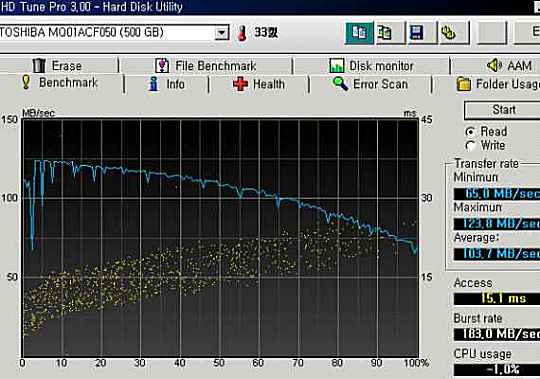
Task: Click the ms axis label on graph
Action: click(x=410, y=113)
